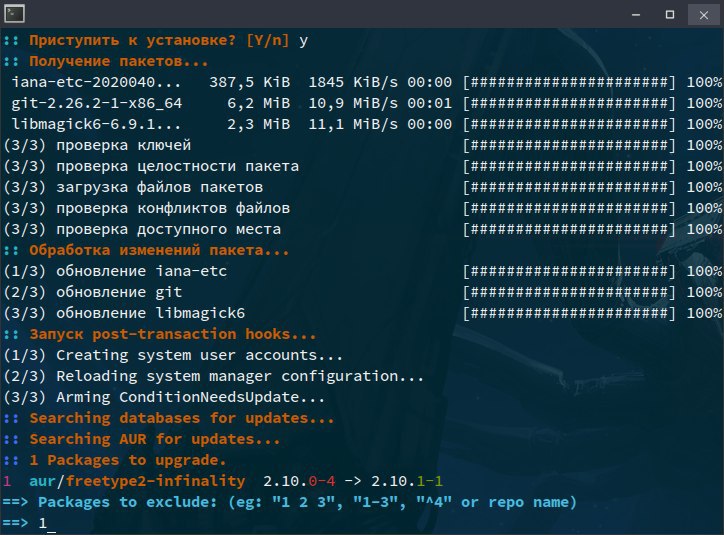Click the '6,2 MiB' size value
Screen dimensions: 724x535
(x=259, y=103)
